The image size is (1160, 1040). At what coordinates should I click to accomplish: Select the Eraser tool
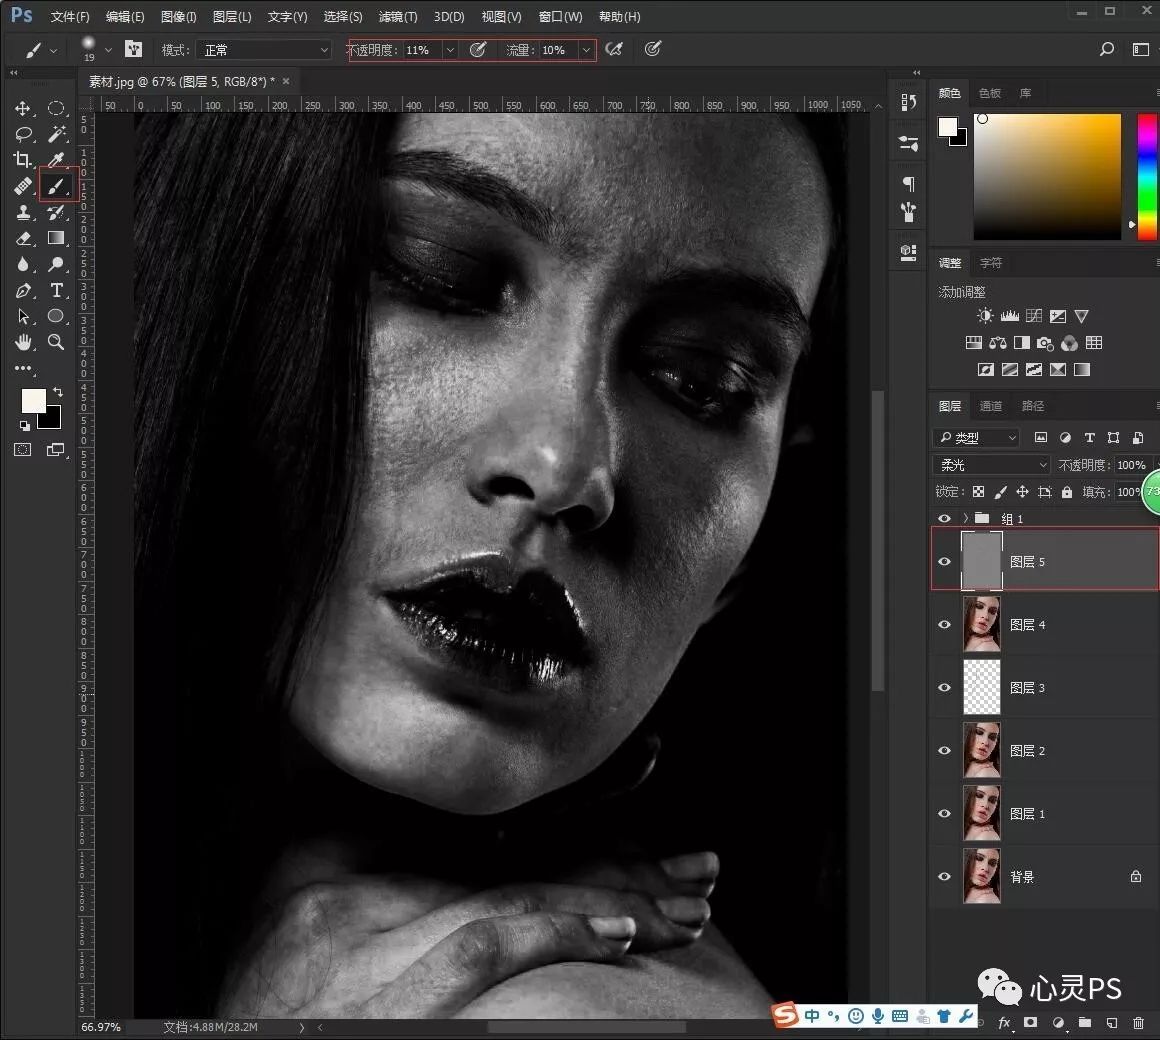point(22,238)
